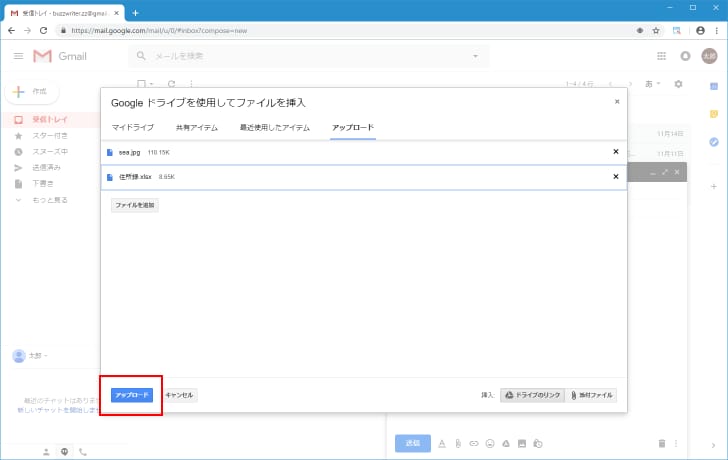Select the アップロード tab
728x460 pixels.
pos(353,127)
